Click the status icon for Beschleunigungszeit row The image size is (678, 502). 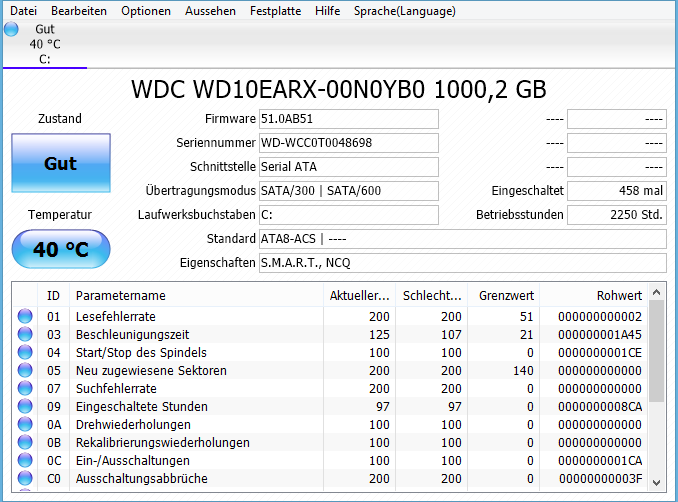click(25, 335)
